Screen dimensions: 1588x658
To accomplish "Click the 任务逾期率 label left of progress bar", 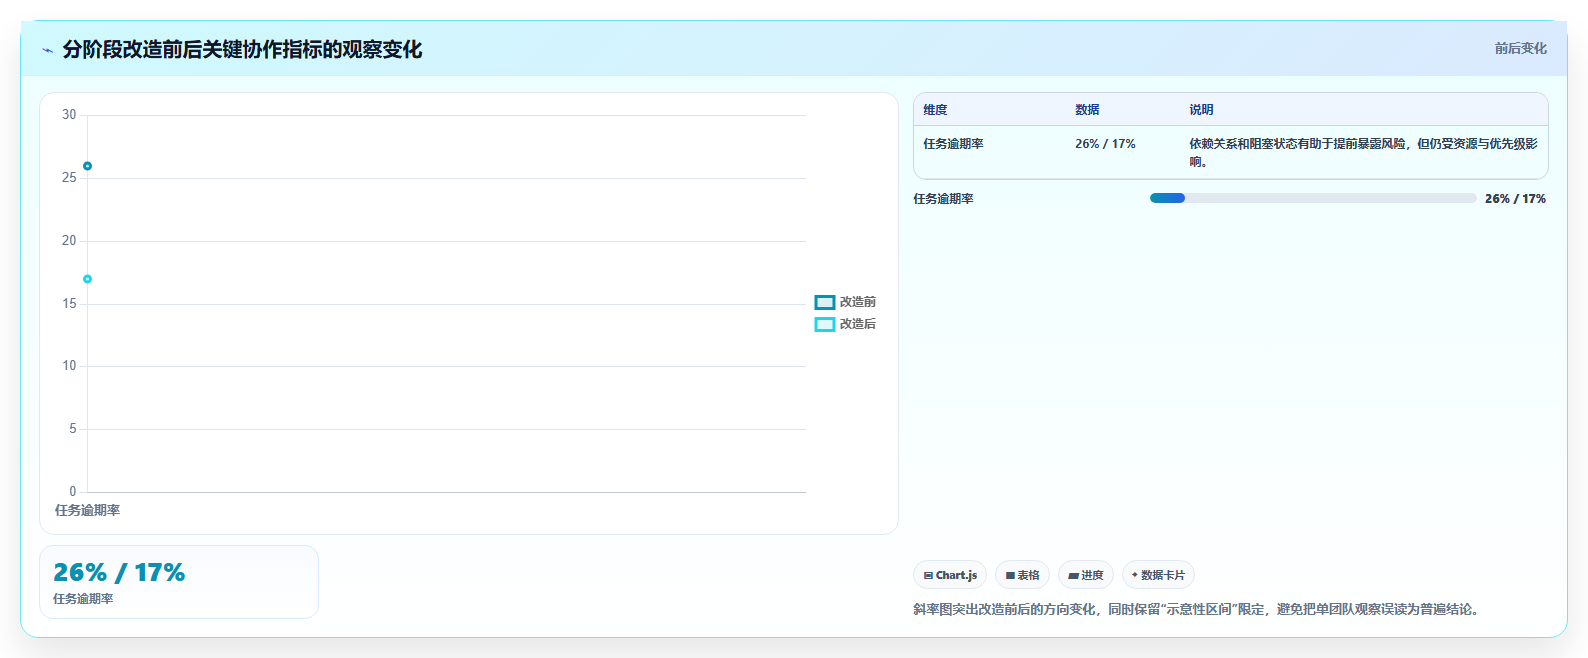I will (x=943, y=199).
